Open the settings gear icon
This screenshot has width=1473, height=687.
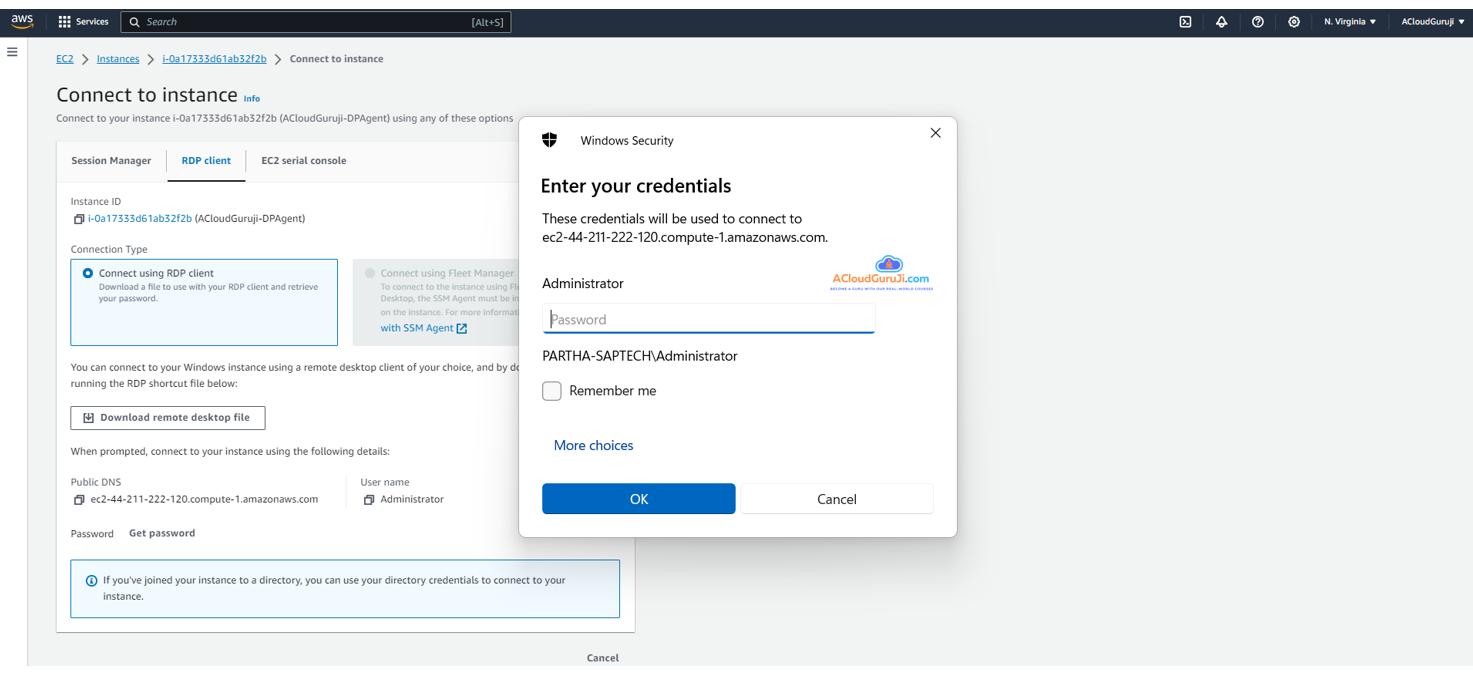point(1293,22)
